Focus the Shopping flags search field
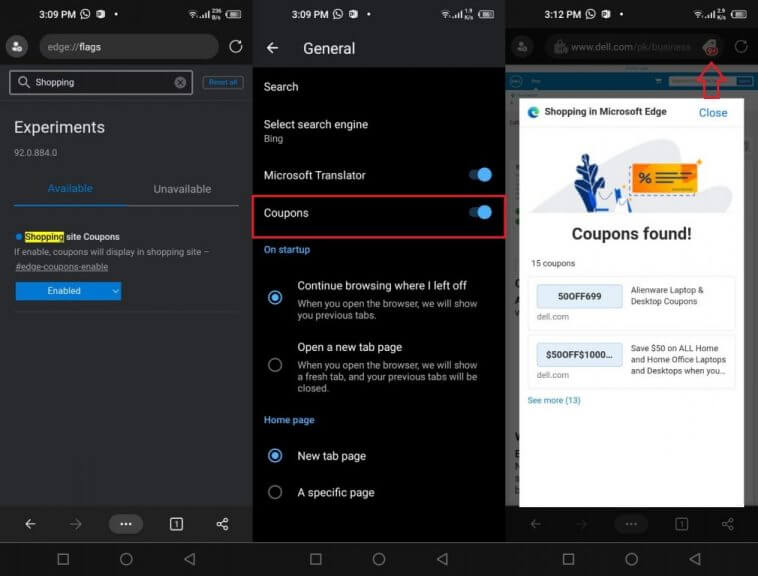Screen dimensions: 758x576 (101, 82)
